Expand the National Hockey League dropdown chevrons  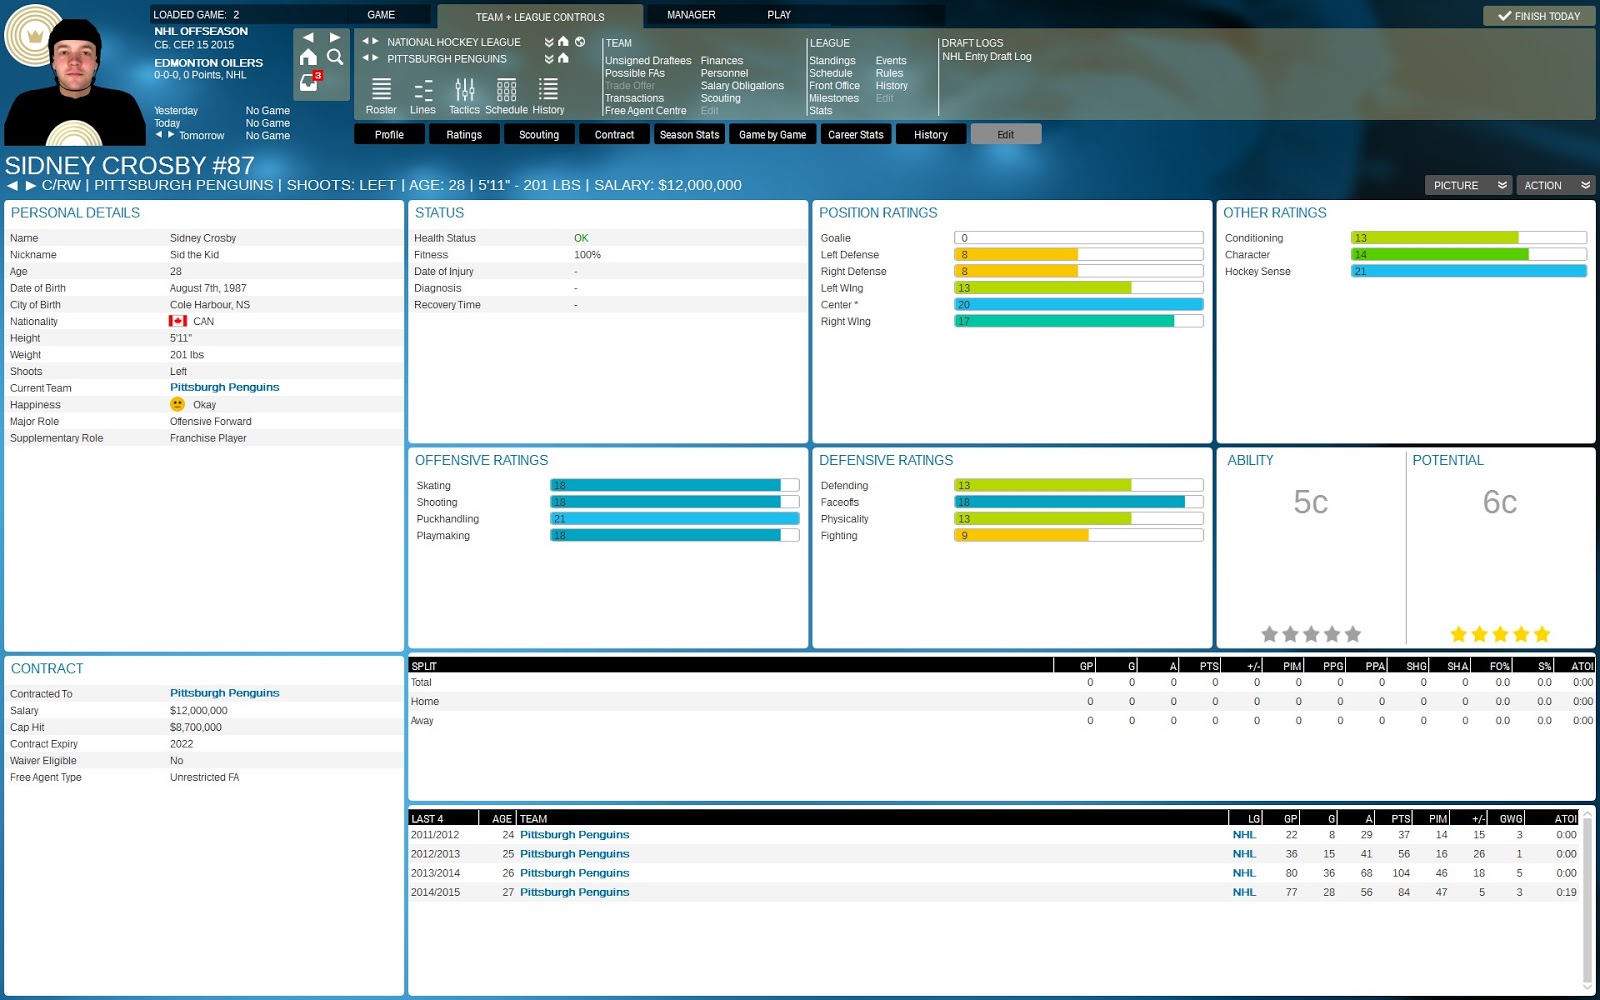click(x=549, y=42)
